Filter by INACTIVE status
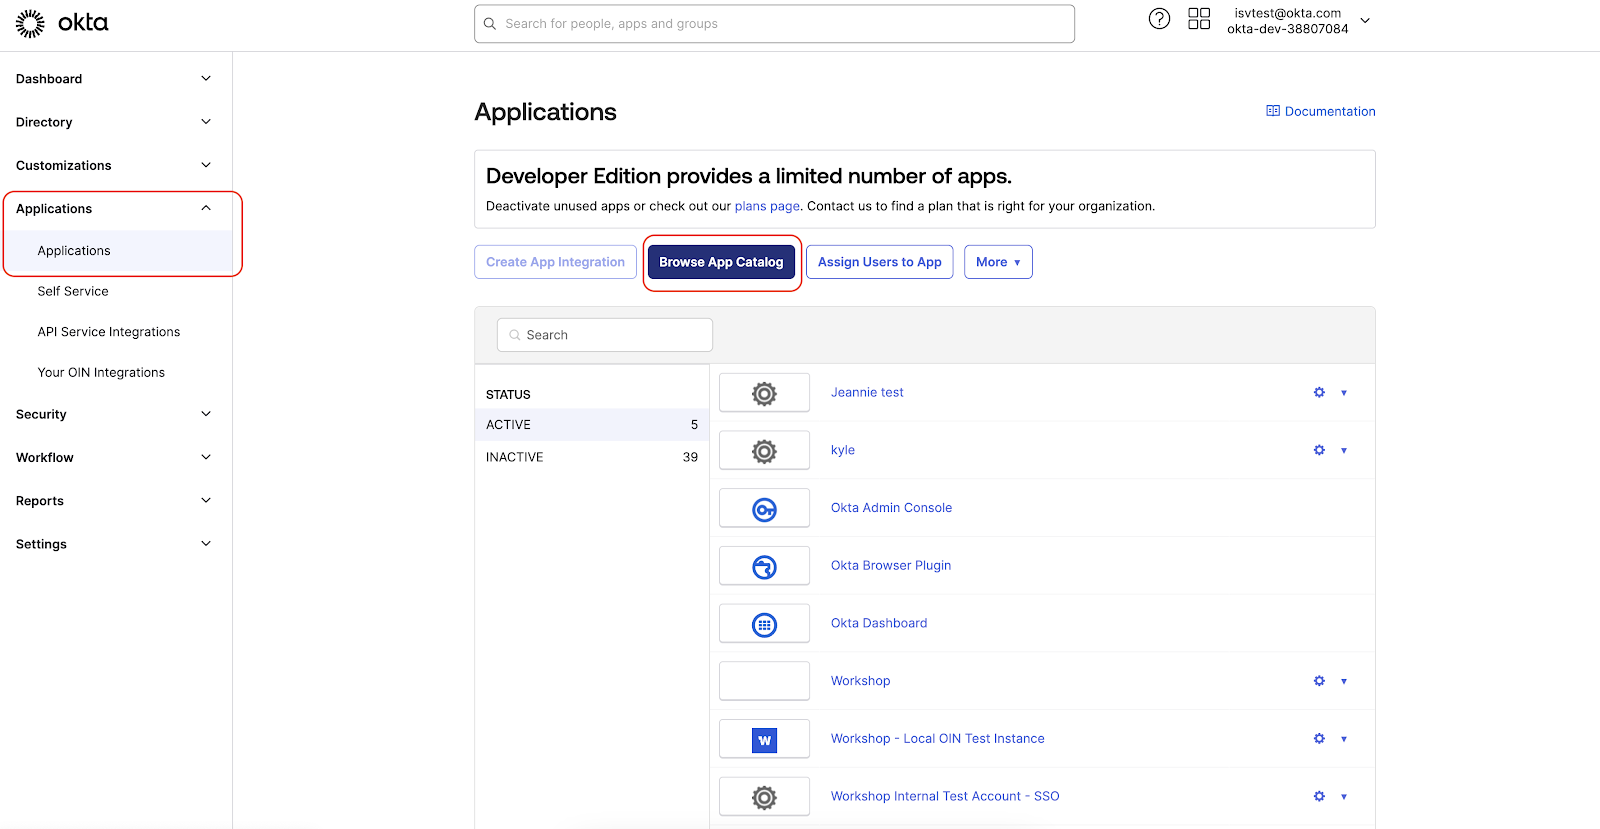This screenshot has width=1600, height=829. pos(592,457)
